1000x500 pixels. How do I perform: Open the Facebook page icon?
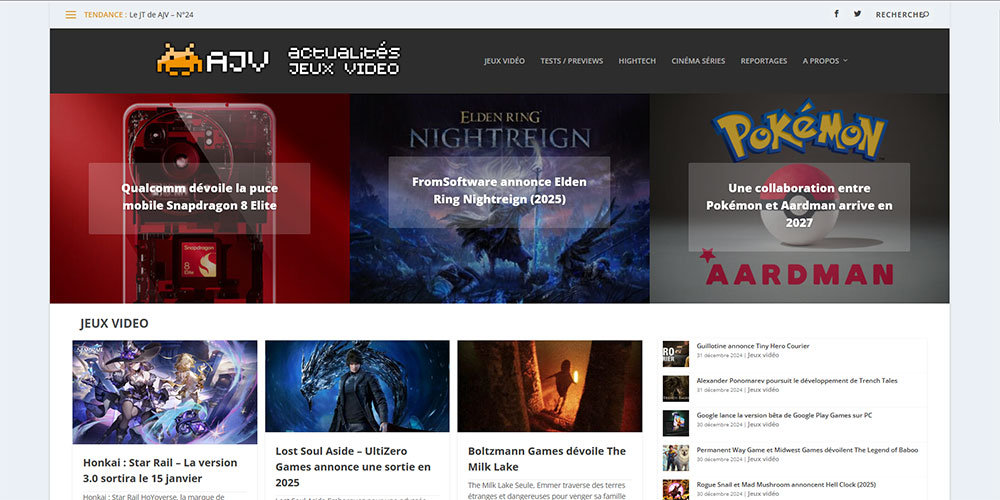click(836, 14)
